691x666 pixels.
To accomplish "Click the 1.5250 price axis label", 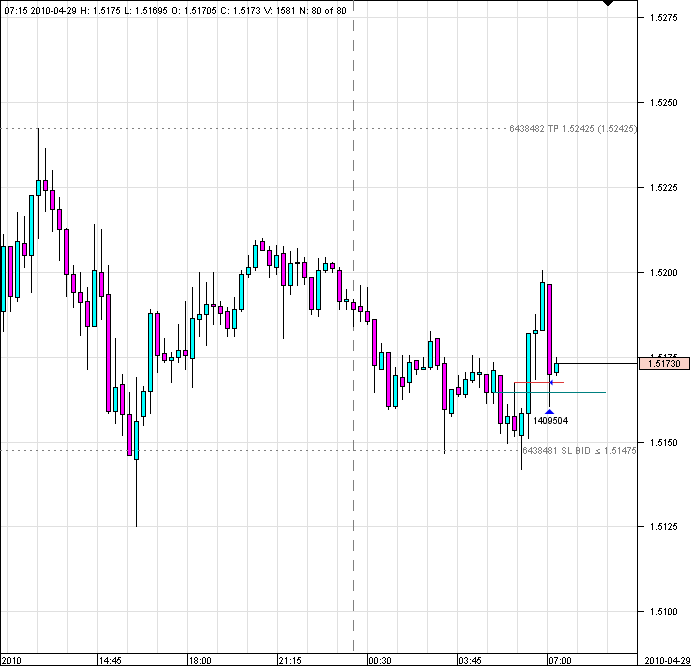I will click(x=664, y=103).
